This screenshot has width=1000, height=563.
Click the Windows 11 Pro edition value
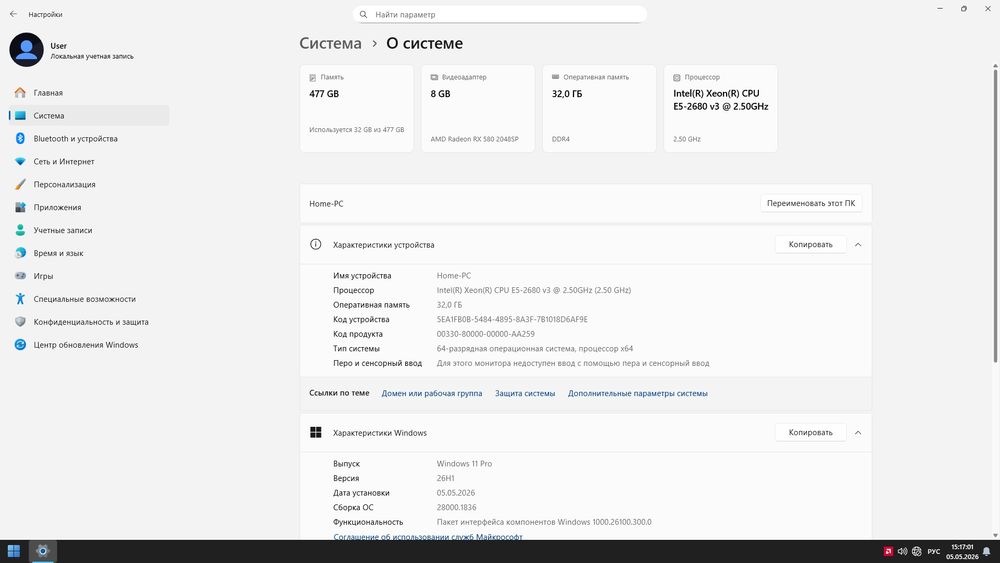464,464
